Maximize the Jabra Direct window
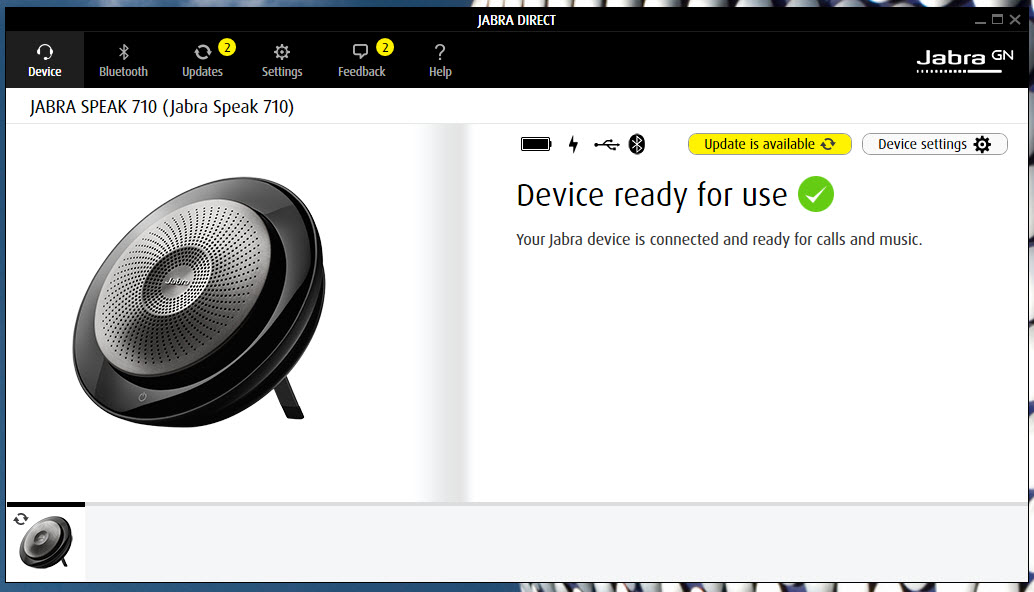 998,20
